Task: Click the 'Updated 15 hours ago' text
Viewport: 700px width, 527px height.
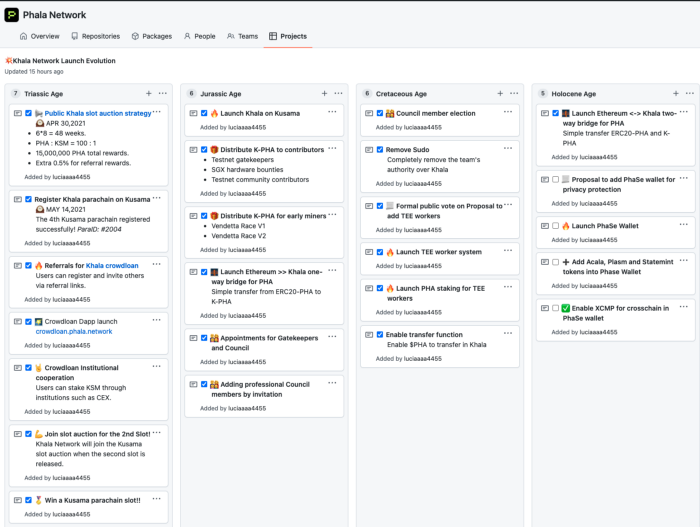Action: coord(34,71)
